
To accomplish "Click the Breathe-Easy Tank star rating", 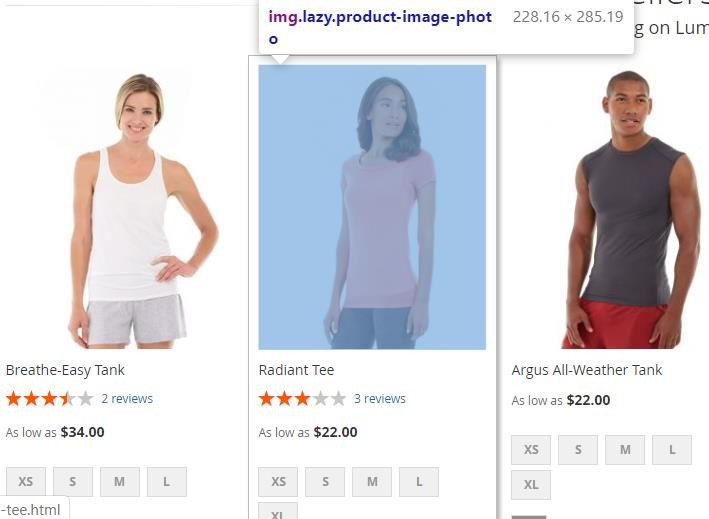I will [49, 399].
